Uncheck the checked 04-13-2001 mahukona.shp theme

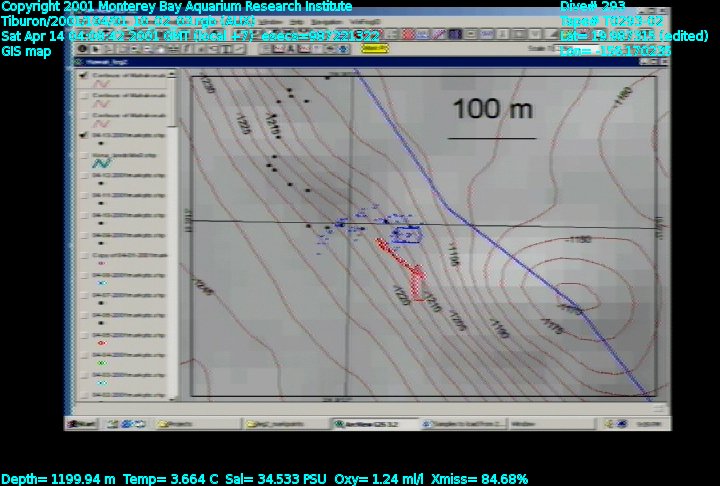pyautogui.click(x=82, y=133)
